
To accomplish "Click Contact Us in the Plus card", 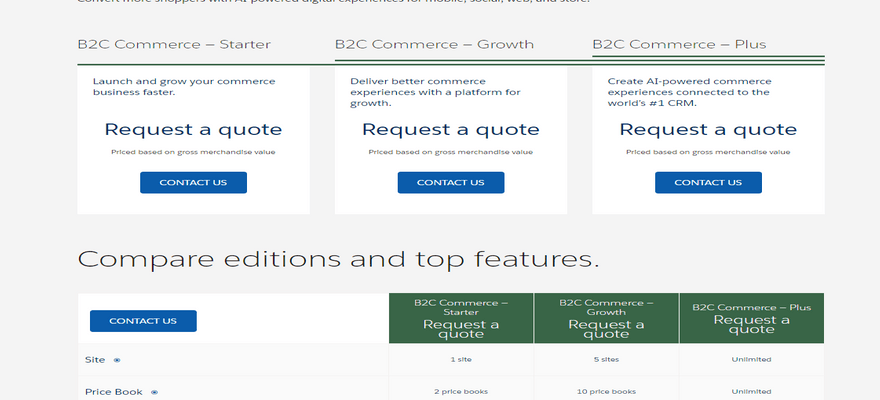I will [x=708, y=183].
